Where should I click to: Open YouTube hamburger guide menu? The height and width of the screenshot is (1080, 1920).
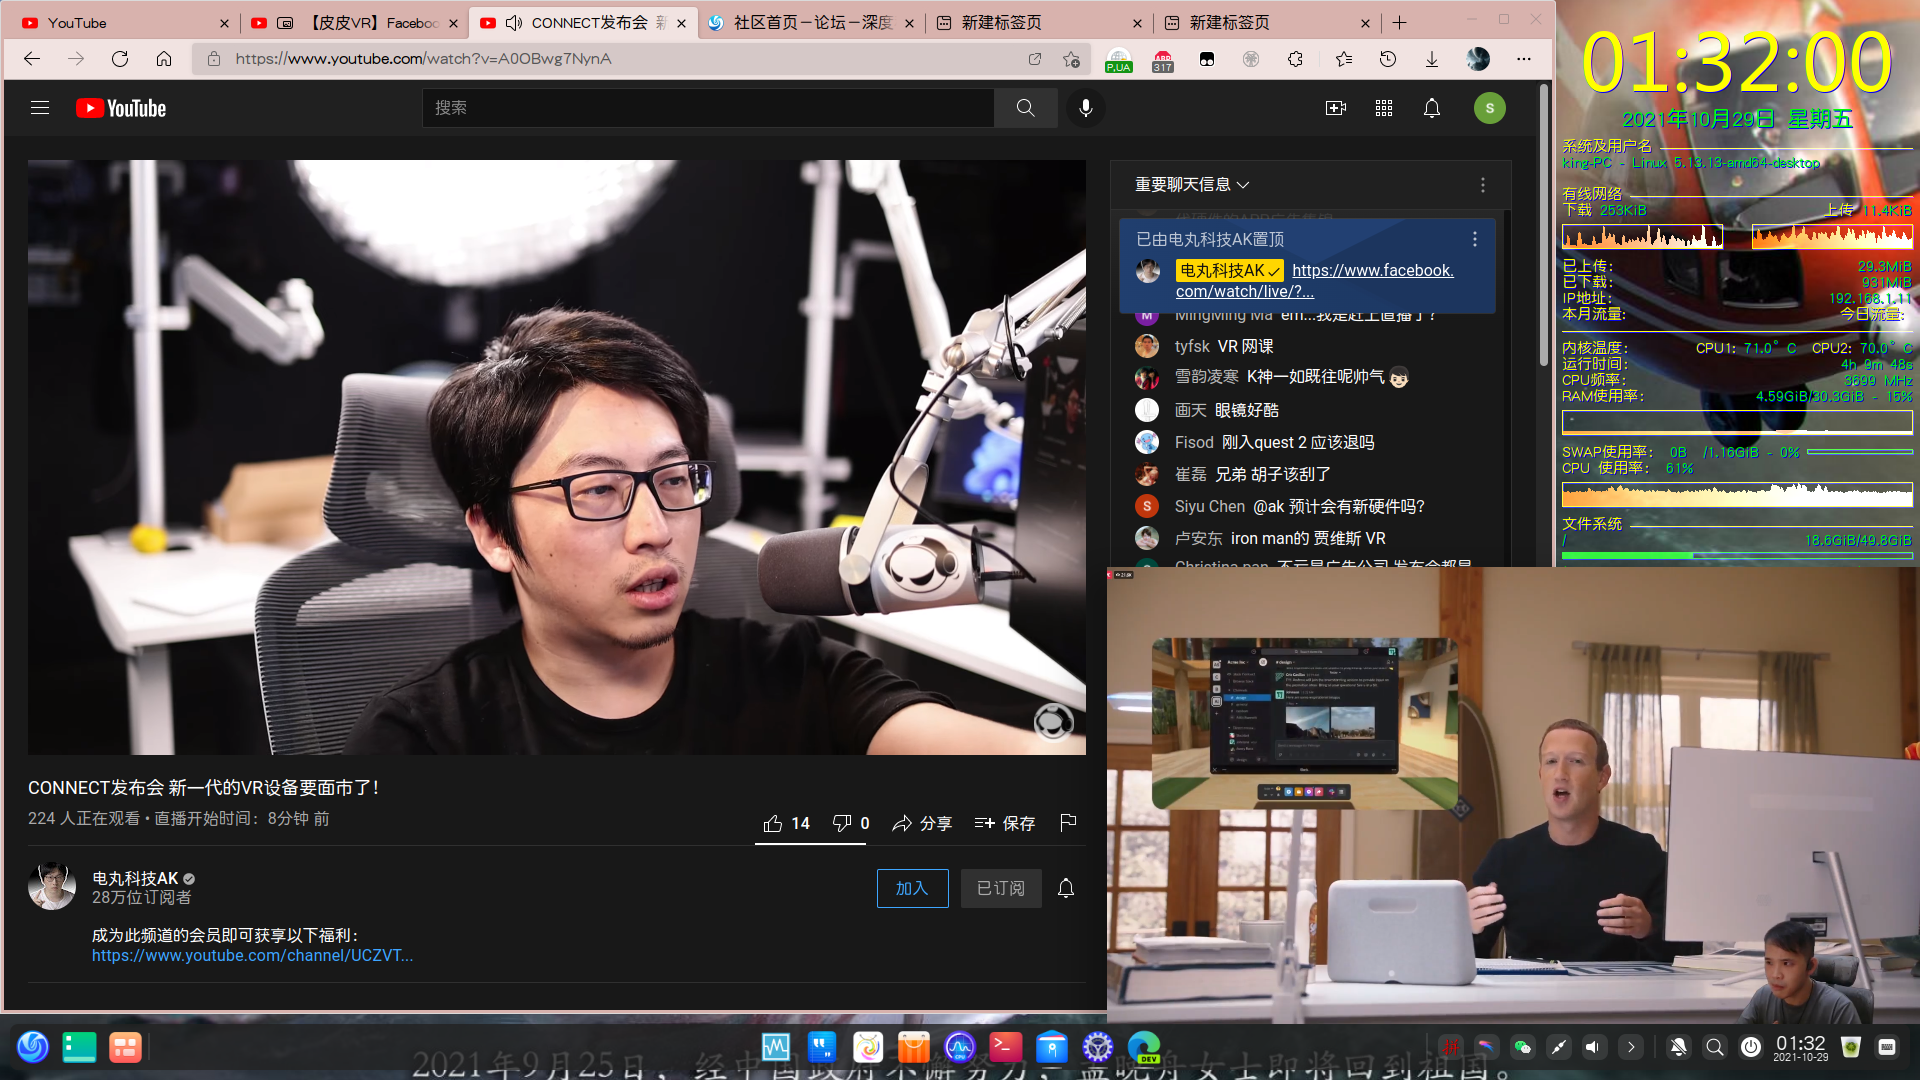pos(40,108)
